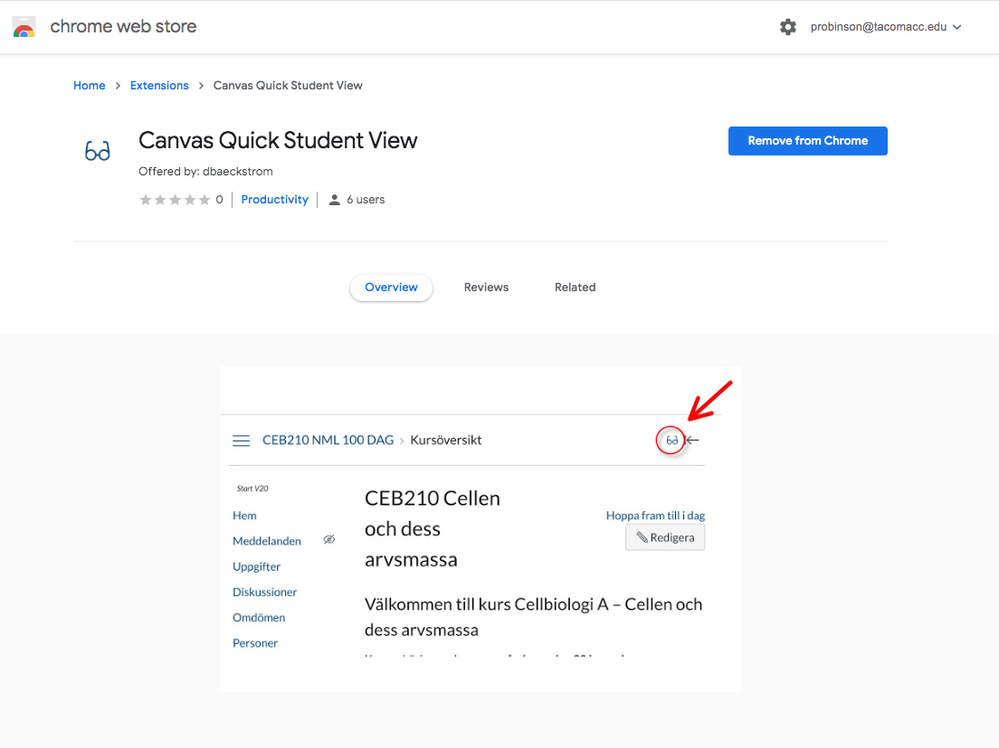
Task: Open the Extensions breadcrumb link
Action: [159, 86]
